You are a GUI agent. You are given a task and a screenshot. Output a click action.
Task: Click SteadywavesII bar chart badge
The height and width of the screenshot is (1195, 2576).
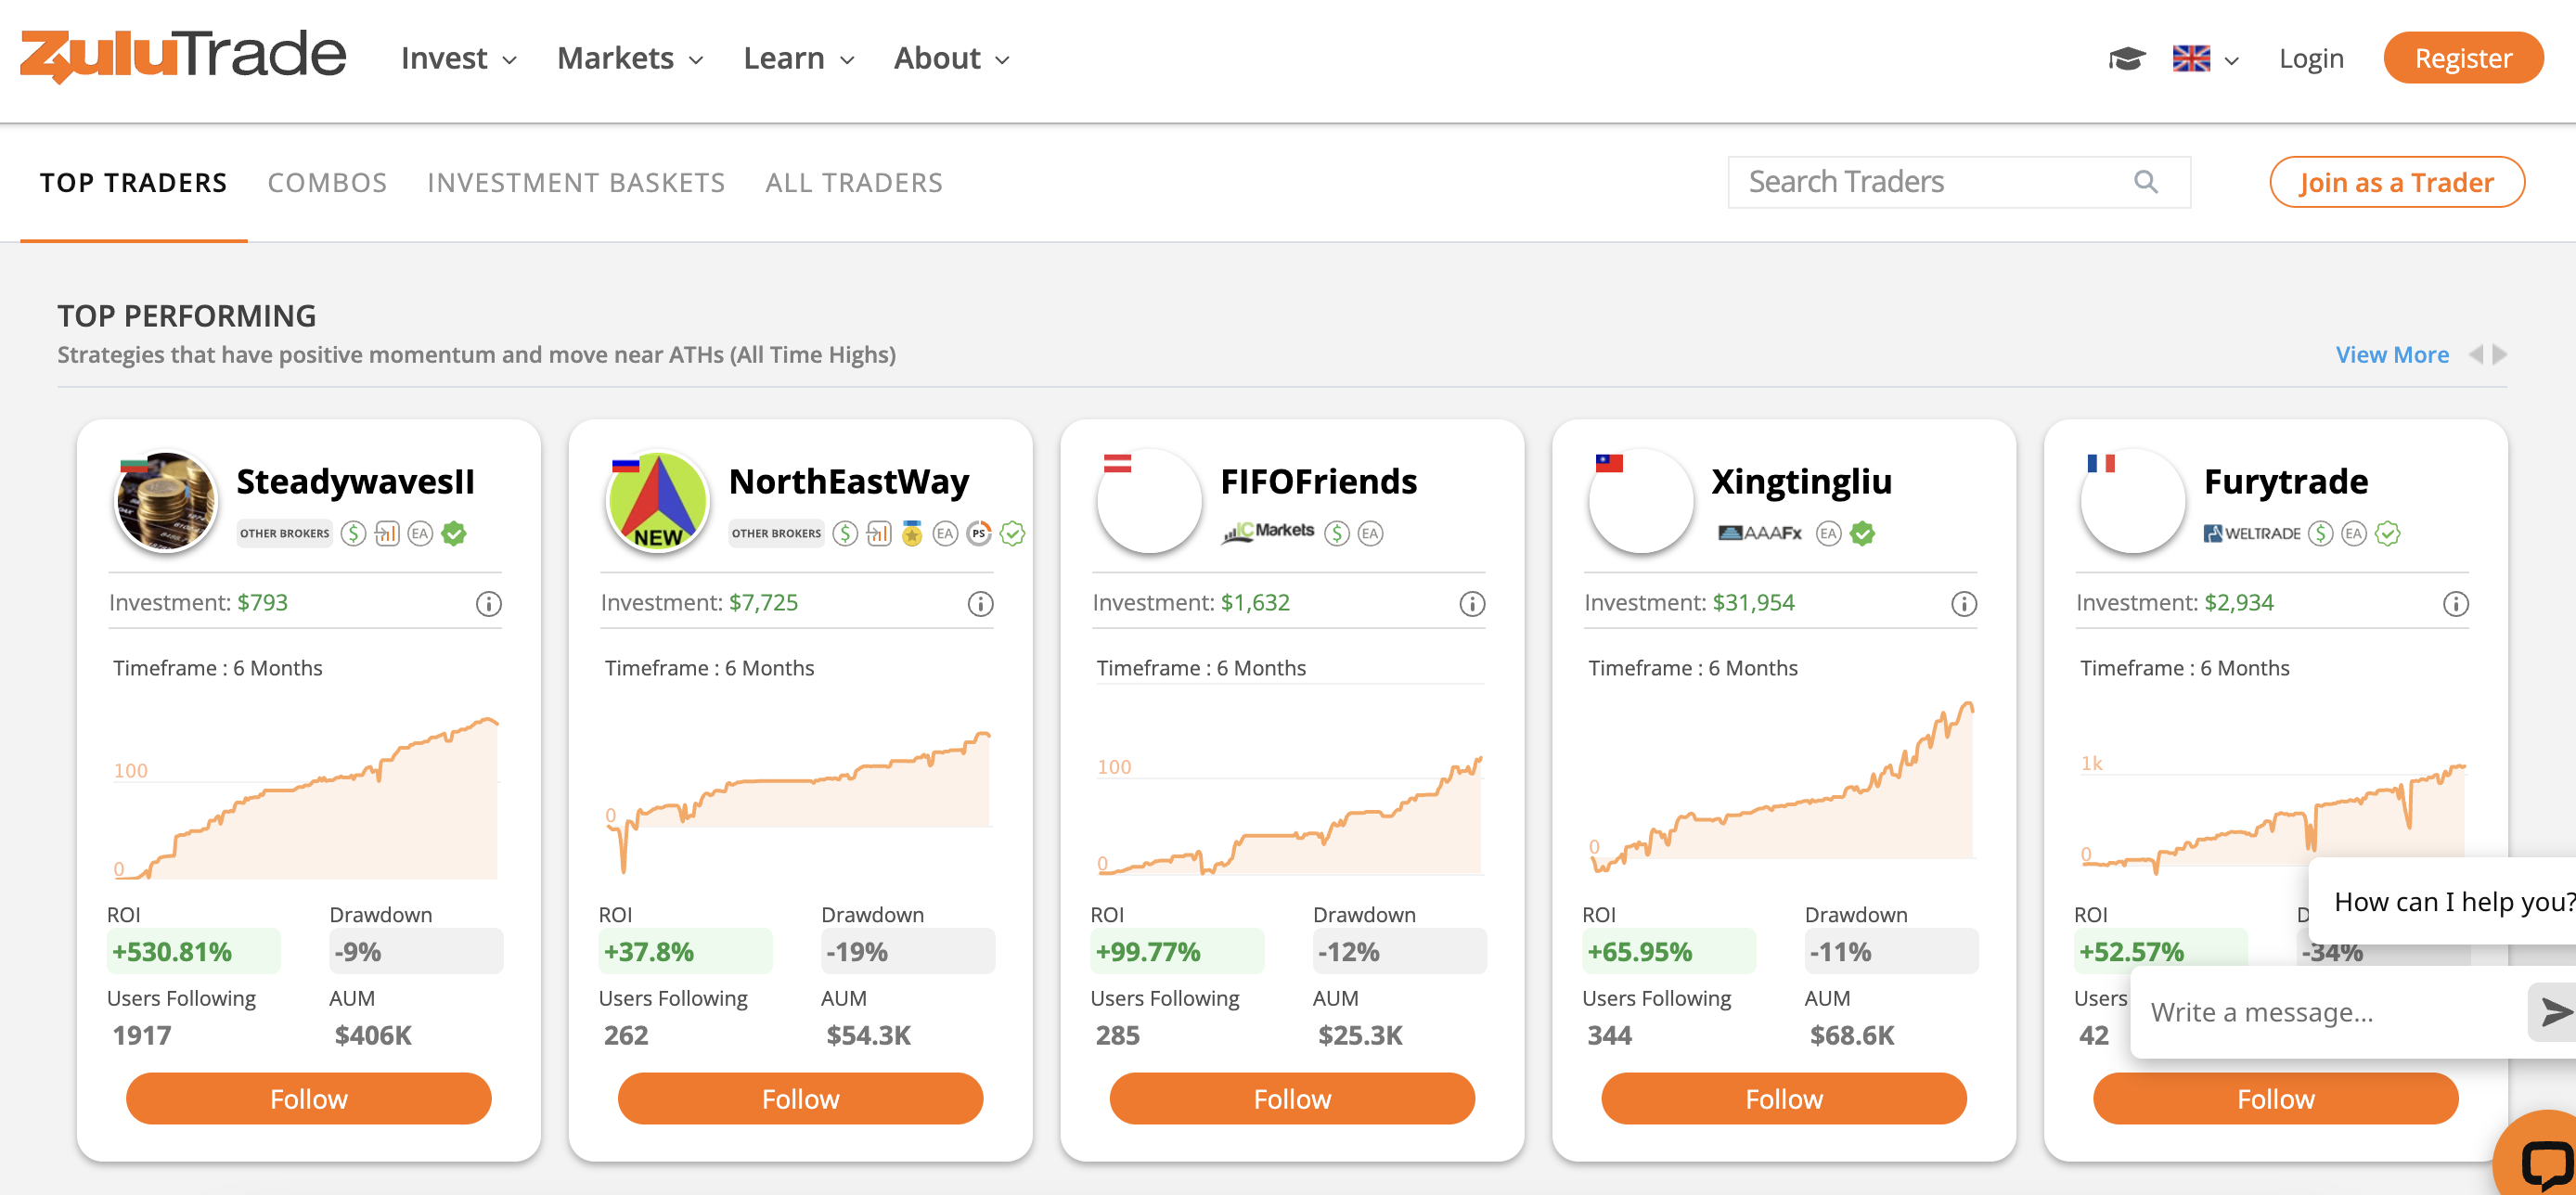pos(387,533)
